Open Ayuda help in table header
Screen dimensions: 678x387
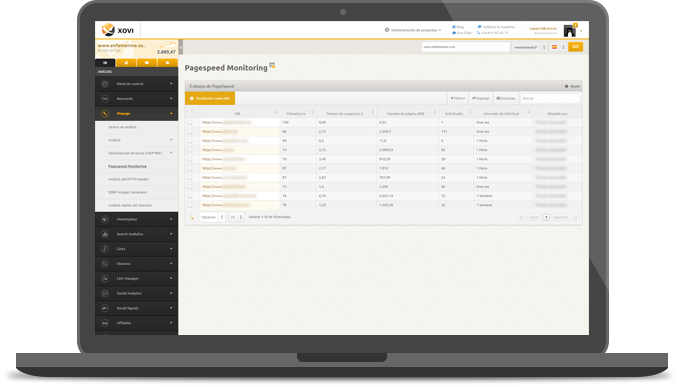pyautogui.click(x=572, y=86)
